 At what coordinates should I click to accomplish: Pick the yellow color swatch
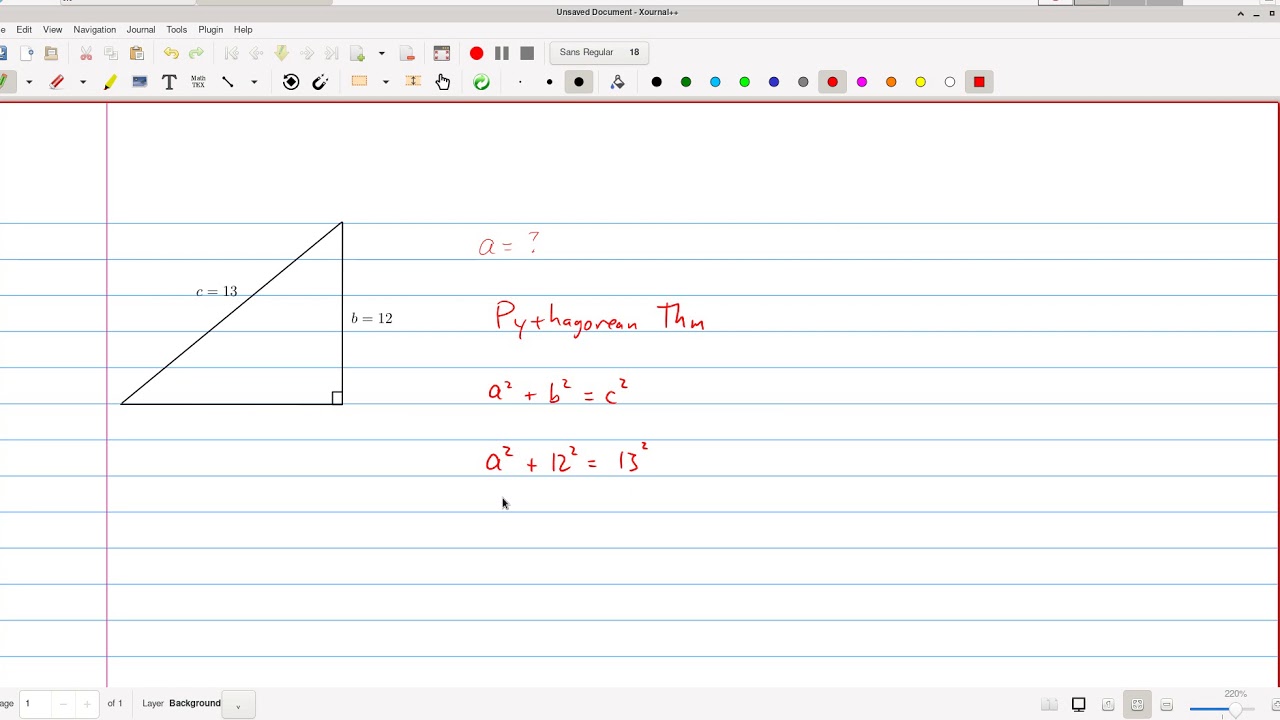pyautogui.click(x=921, y=82)
